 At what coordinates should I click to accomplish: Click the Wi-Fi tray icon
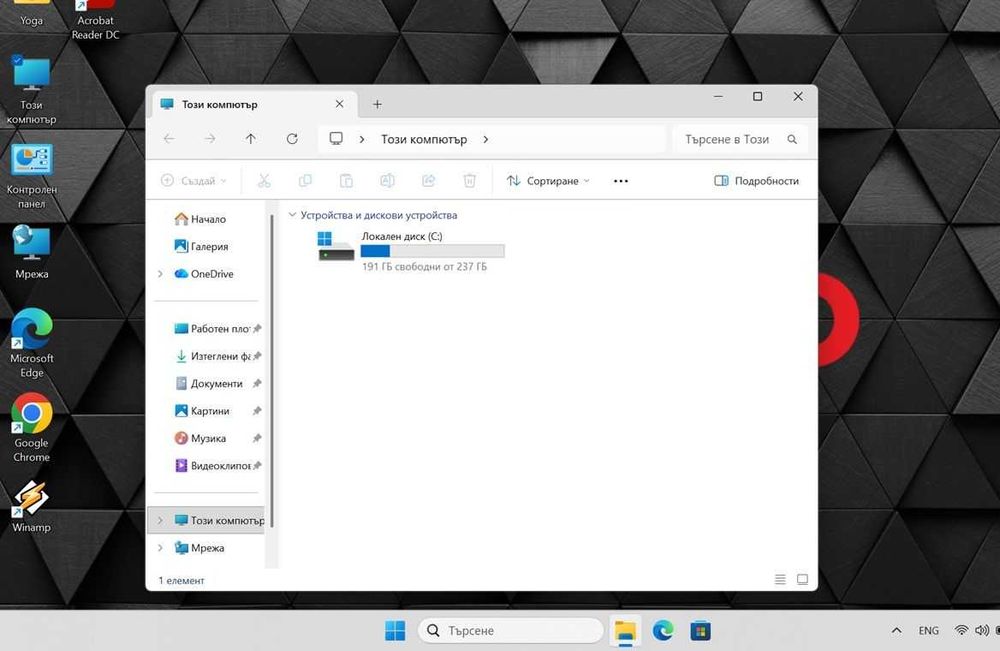pos(961,631)
